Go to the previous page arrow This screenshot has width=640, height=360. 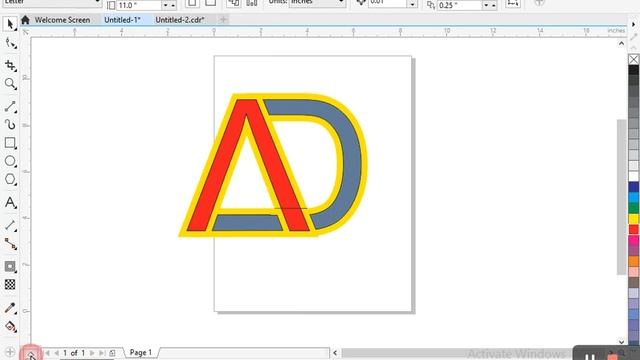[x=56, y=353]
